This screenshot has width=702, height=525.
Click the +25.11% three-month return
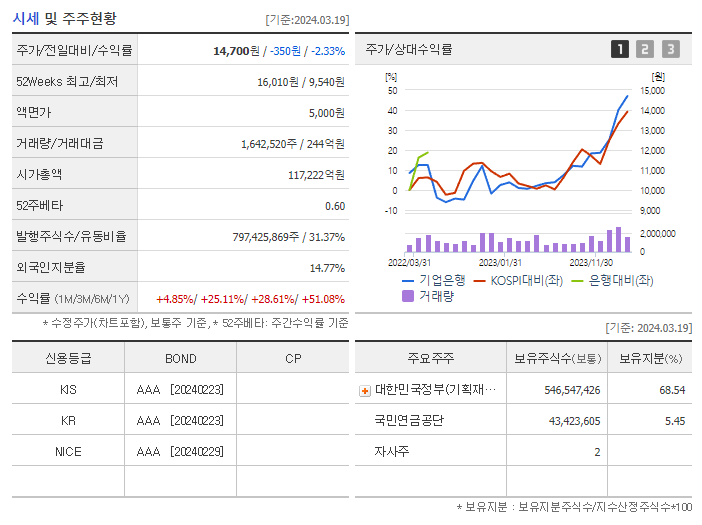tap(223, 299)
